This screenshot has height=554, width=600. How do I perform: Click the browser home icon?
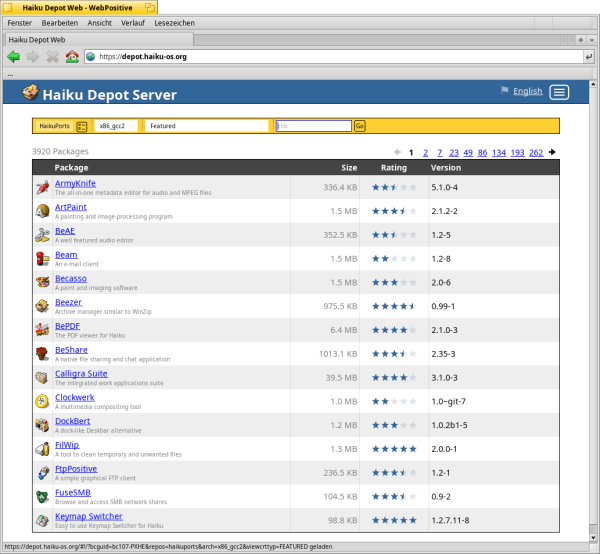pos(71,57)
